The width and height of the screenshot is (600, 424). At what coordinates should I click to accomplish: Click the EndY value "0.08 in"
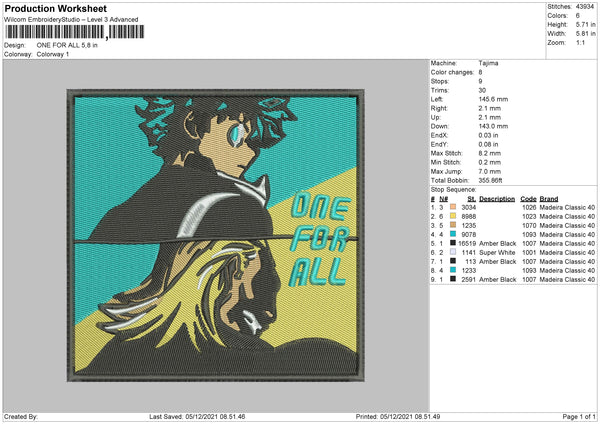pyautogui.click(x=488, y=144)
